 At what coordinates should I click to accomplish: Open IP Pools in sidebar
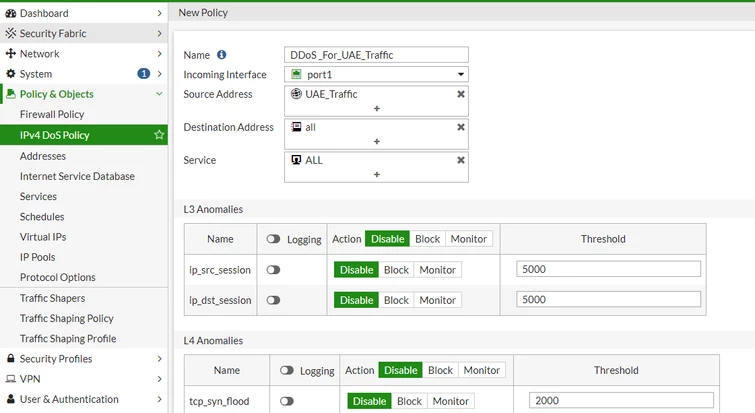38,257
